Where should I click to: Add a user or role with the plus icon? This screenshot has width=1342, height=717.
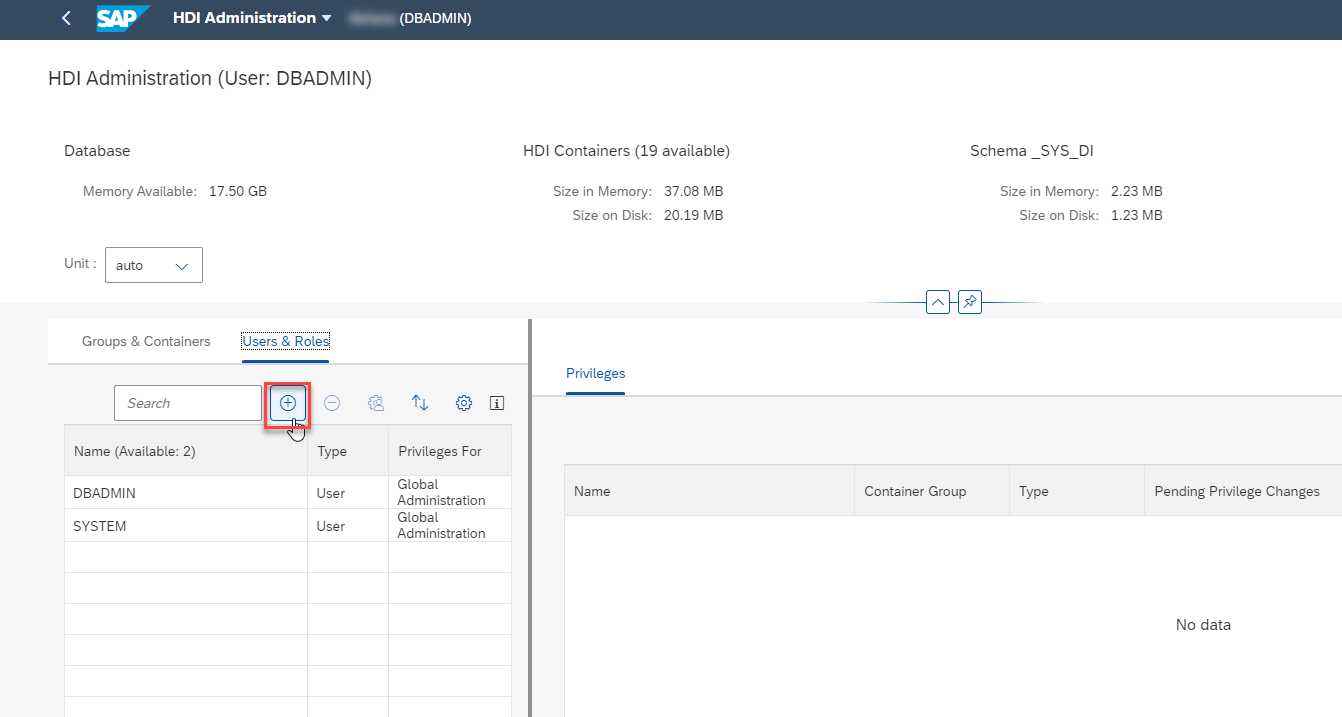pos(288,403)
